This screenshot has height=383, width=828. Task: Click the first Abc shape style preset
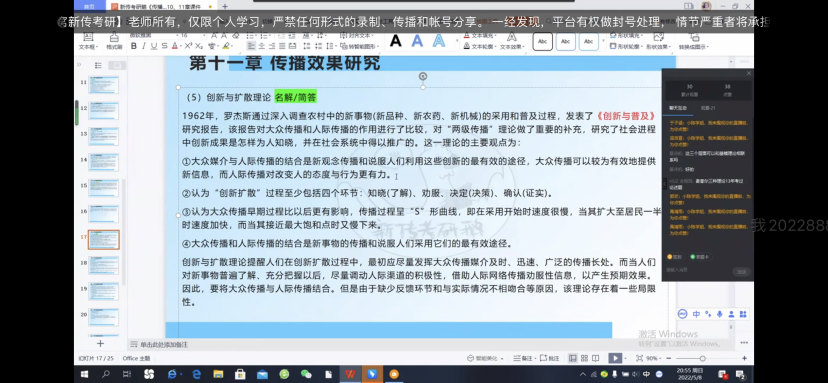(x=542, y=41)
